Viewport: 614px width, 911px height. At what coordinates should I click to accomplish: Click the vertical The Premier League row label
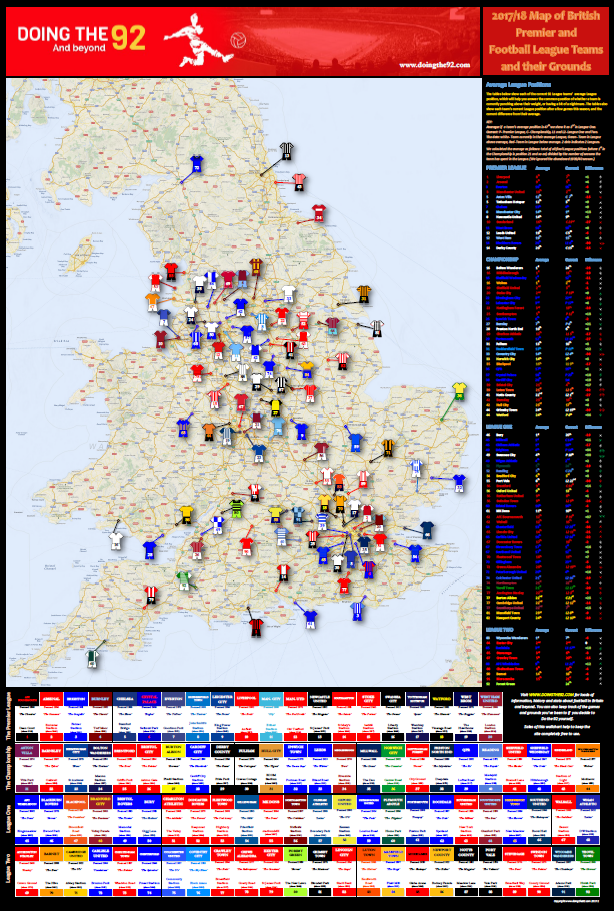9,715
